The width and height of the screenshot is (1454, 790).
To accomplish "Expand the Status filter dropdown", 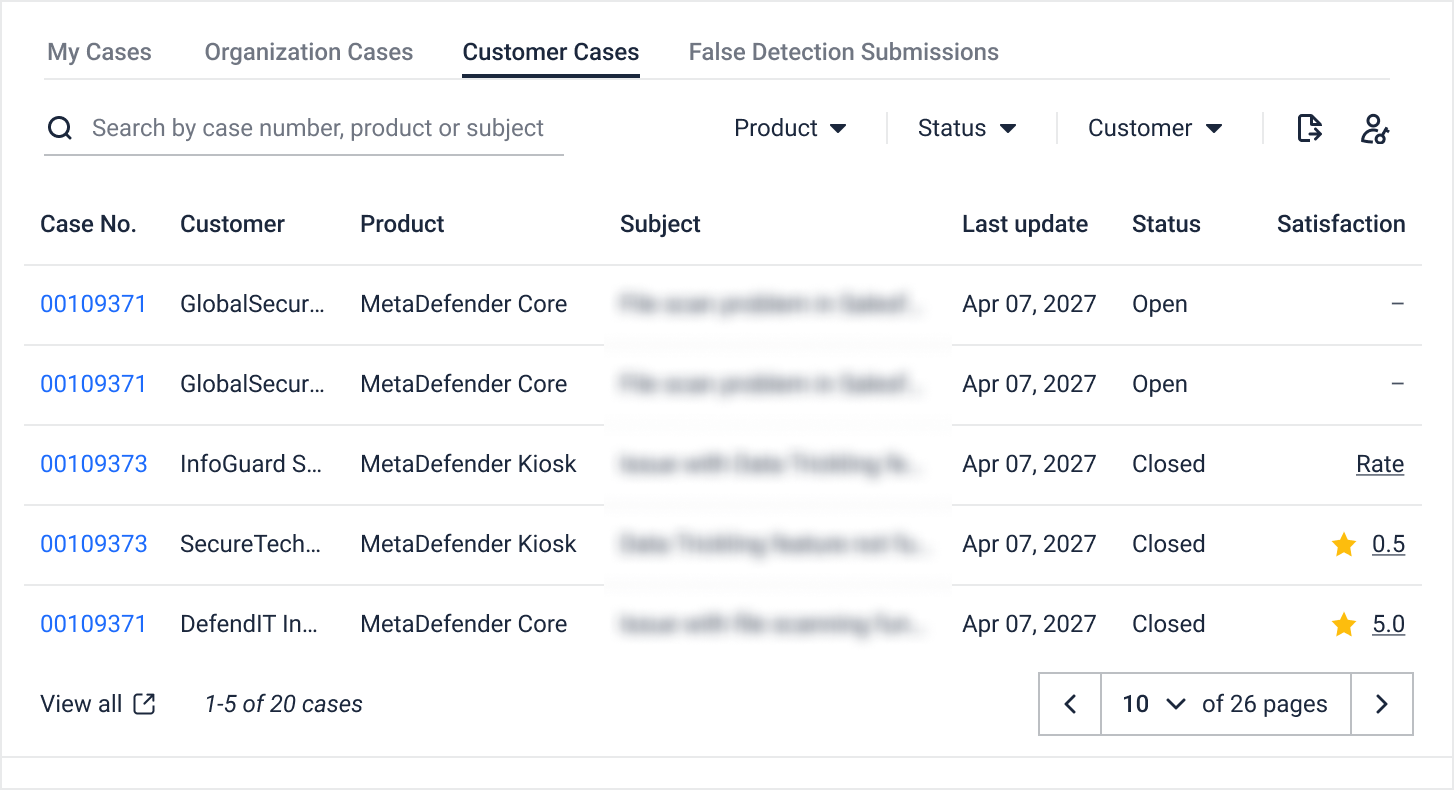I will [x=967, y=128].
